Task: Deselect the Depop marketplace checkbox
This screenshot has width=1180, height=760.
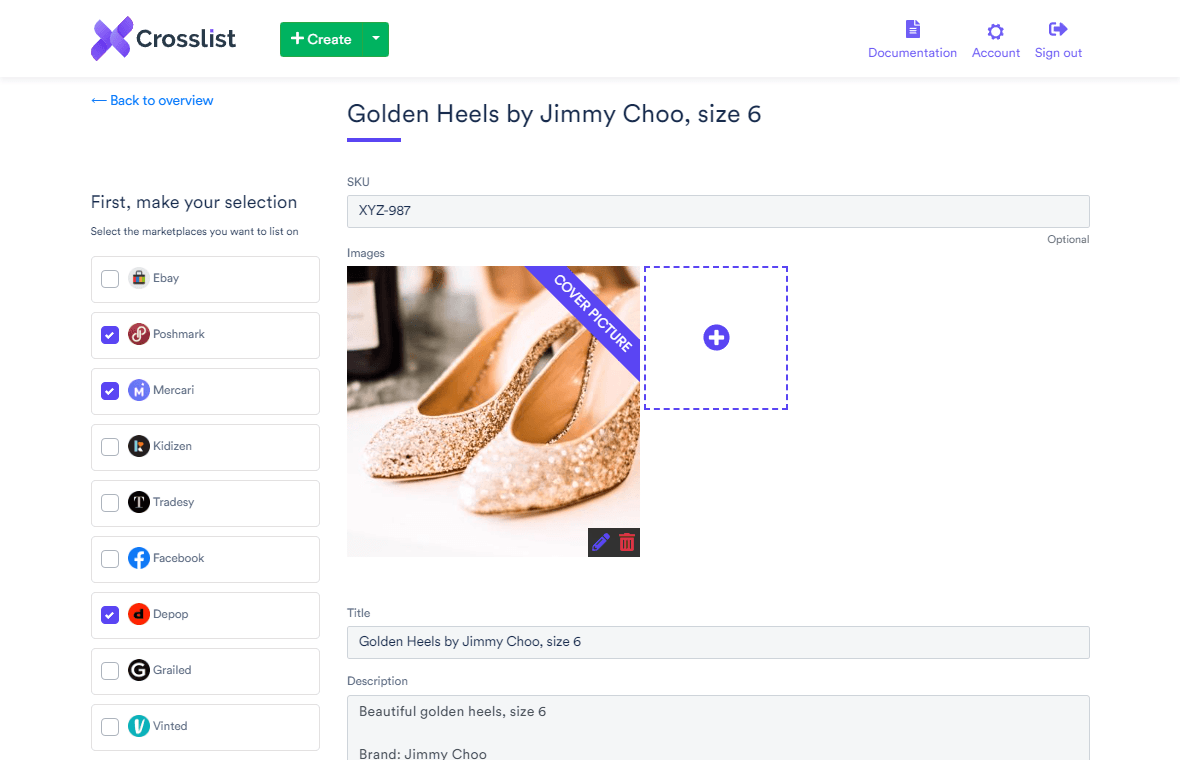Action: [110, 615]
